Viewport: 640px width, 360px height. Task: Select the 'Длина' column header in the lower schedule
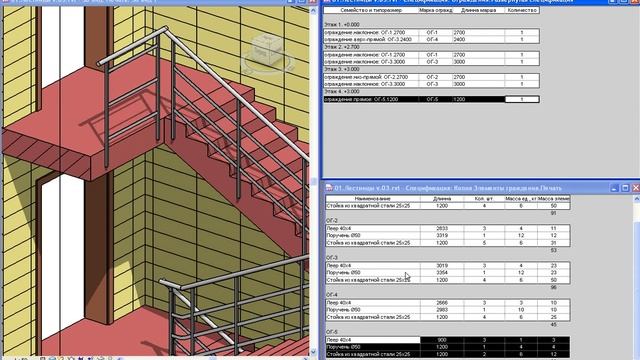[x=442, y=199]
